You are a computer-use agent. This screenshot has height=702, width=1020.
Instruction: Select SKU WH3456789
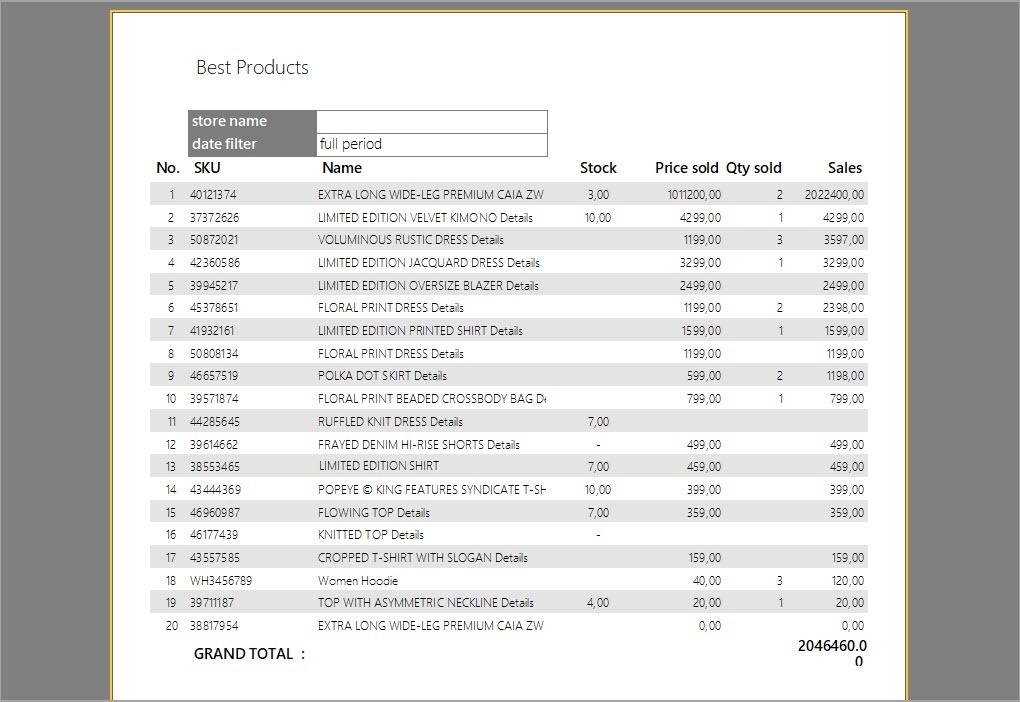pyautogui.click(x=220, y=580)
